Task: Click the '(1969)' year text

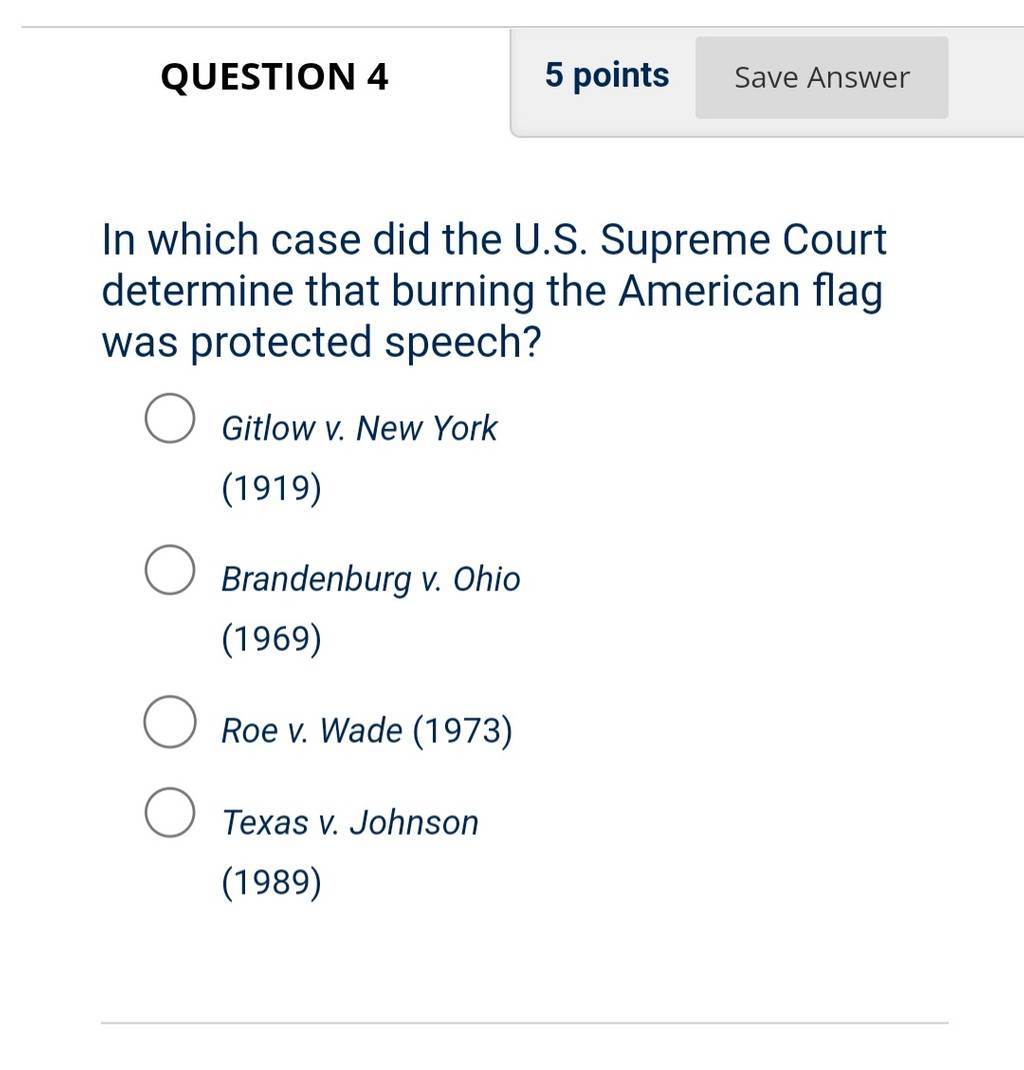Action: (272, 639)
